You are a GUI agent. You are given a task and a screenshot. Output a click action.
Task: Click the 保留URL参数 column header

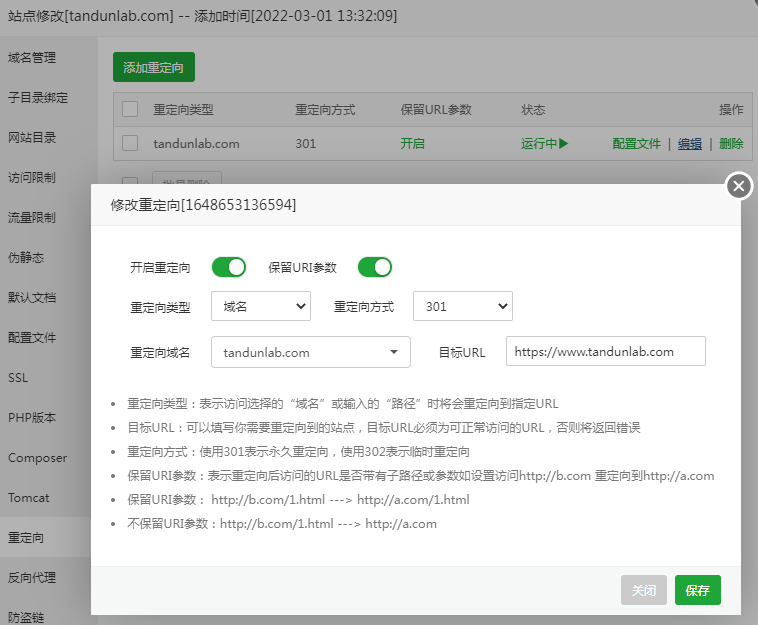click(x=436, y=110)
